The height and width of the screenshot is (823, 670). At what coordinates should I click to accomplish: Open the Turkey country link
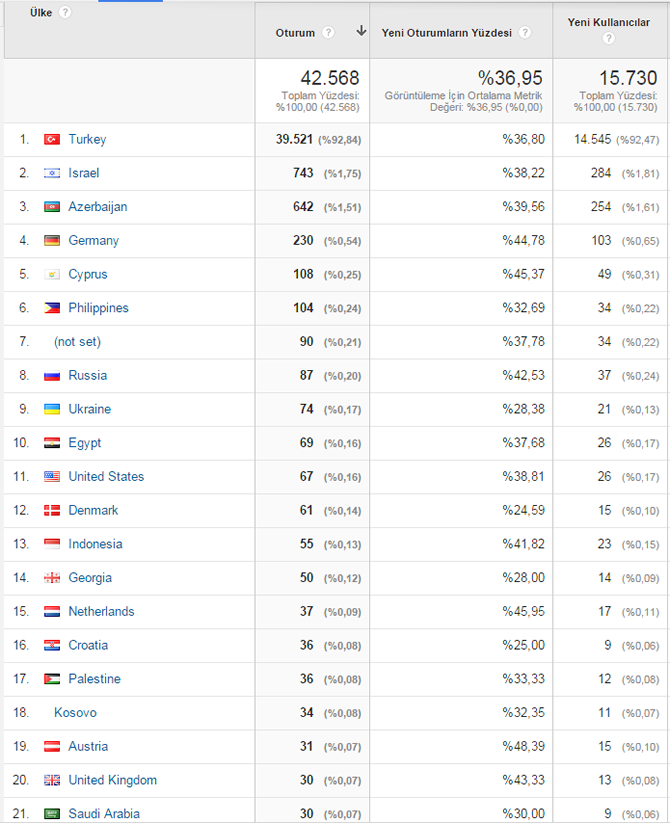coord(87,140)
